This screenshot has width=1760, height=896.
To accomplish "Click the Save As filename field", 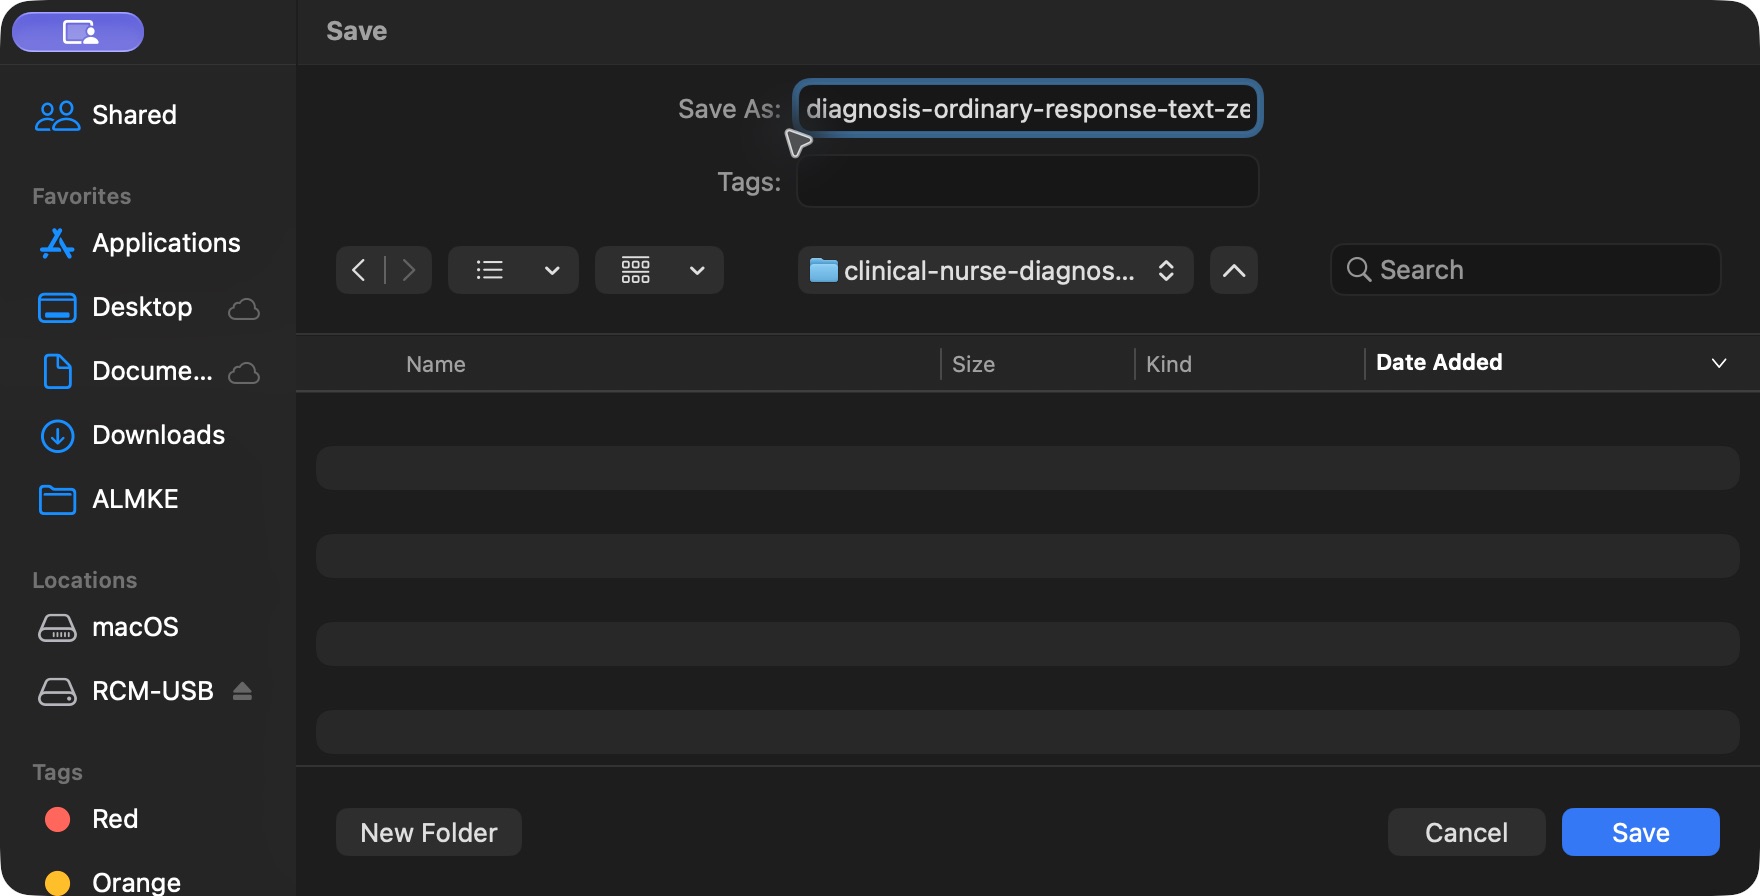I will coord(1028,108).
